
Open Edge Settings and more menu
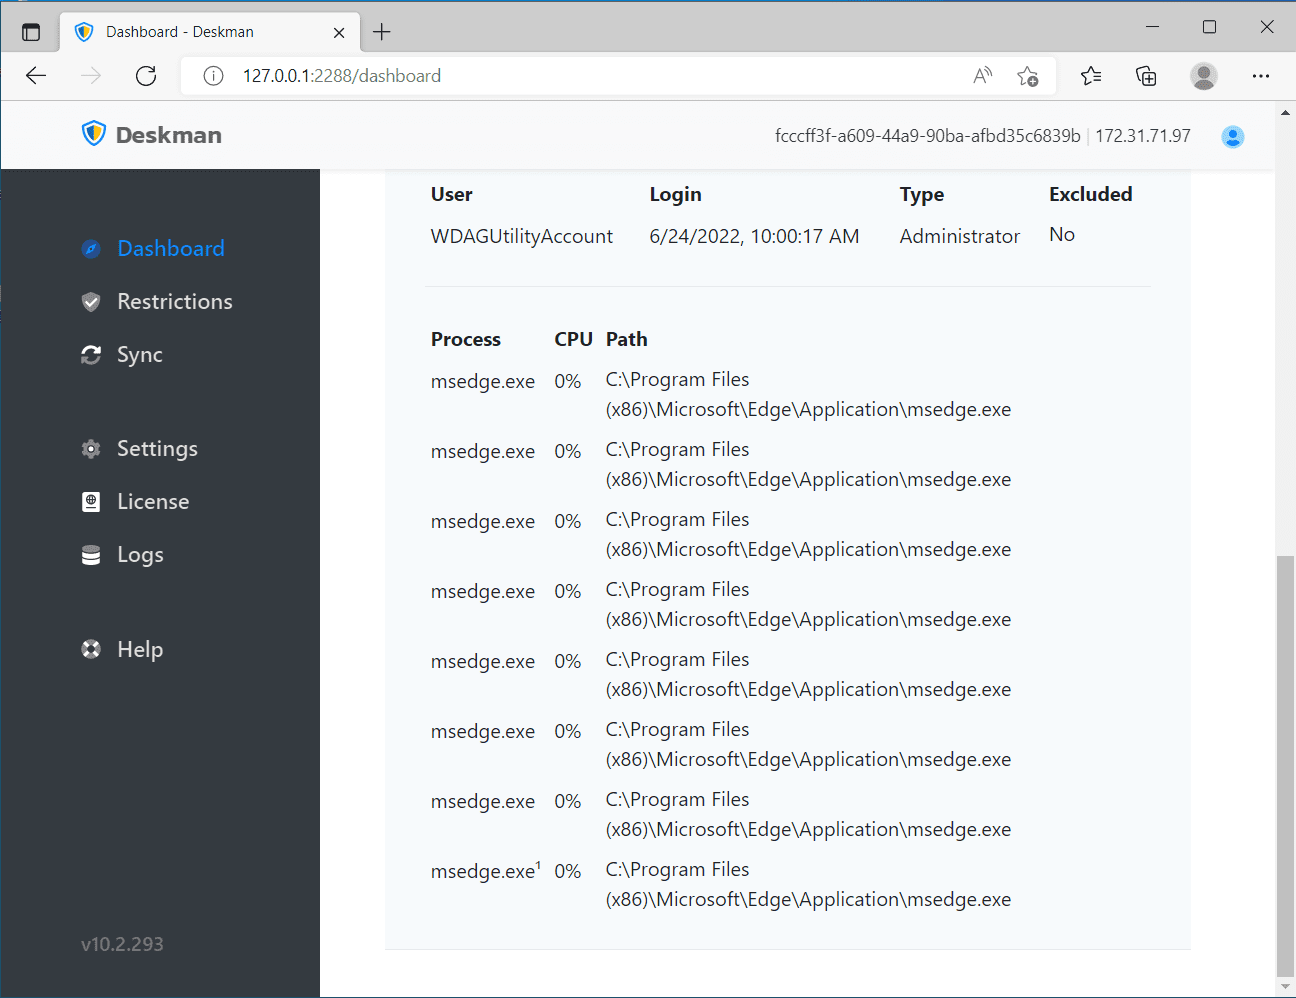1260,76
